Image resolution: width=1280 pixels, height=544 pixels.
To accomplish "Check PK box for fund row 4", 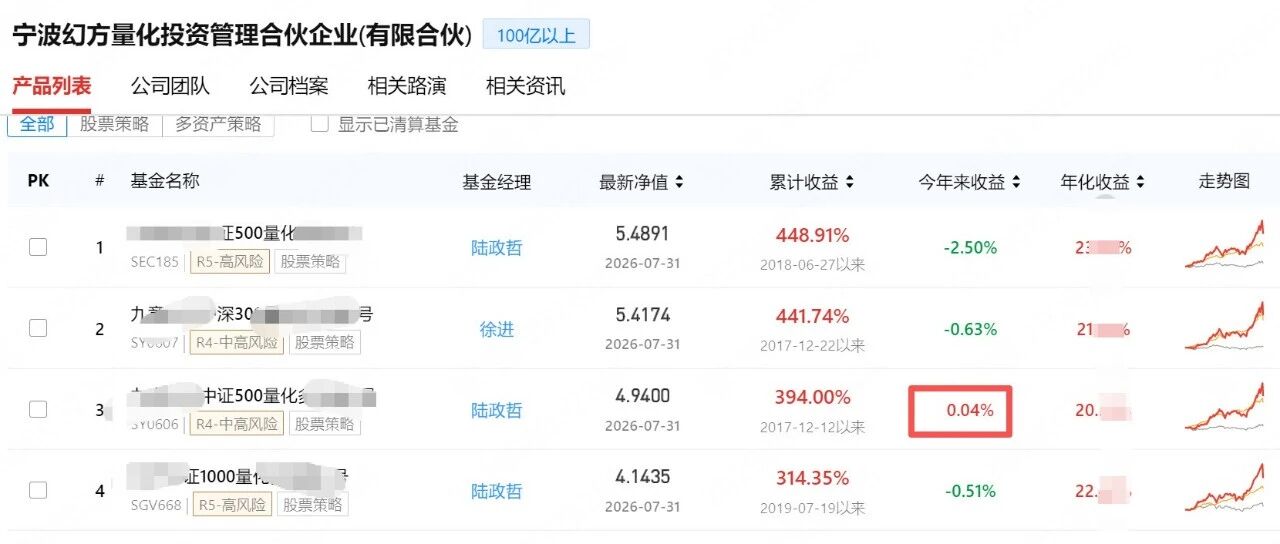I will point(38,490).
